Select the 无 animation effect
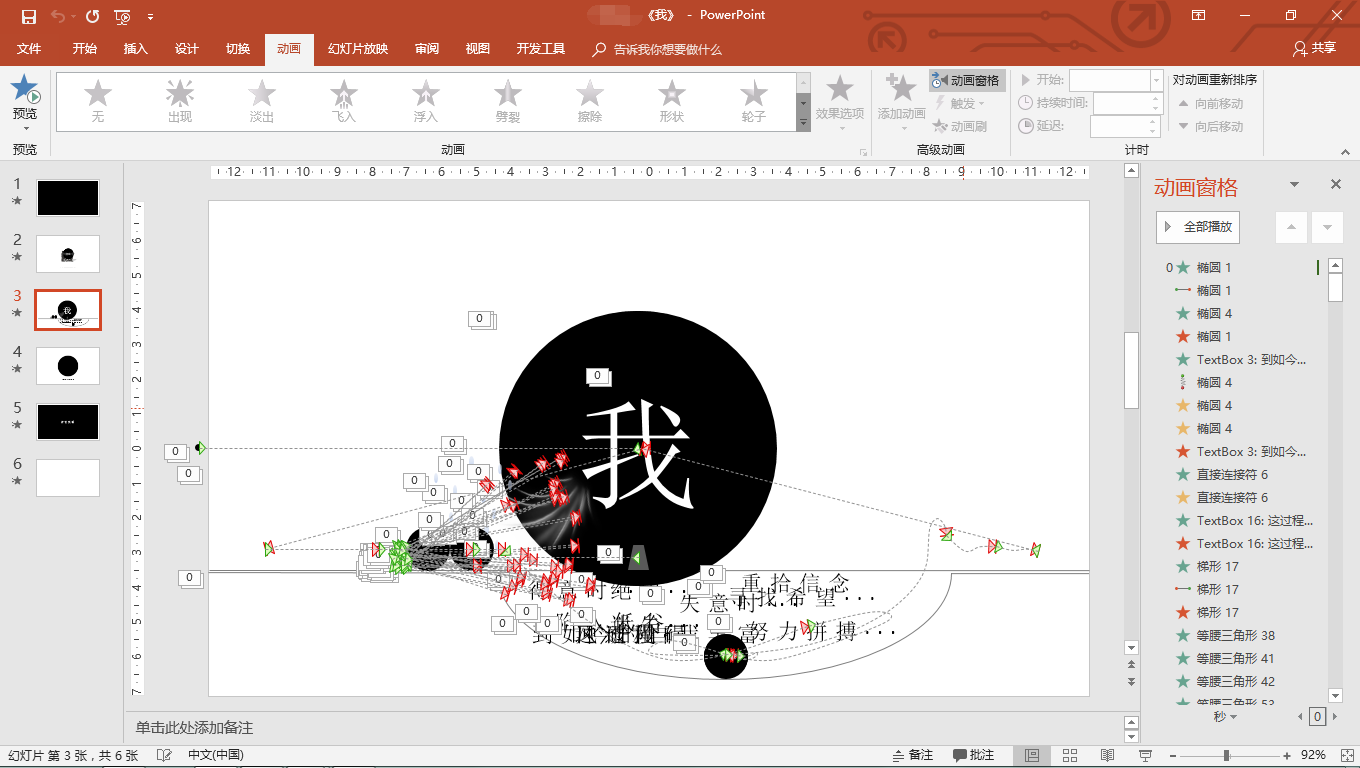The width and height of the screenshot is (1360, 768). 98,102
